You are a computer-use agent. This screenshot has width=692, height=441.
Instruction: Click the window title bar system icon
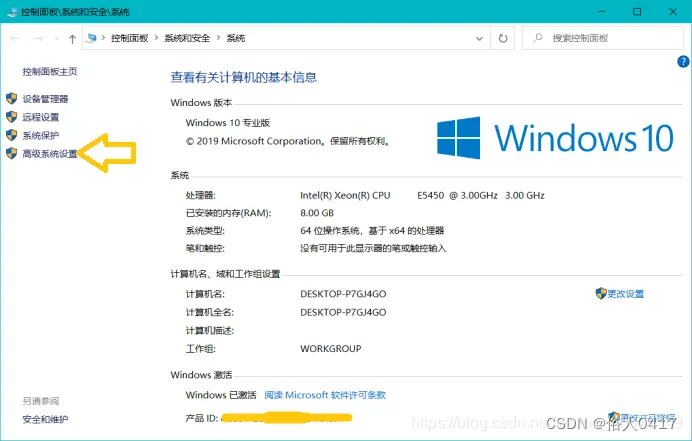(x=12, y=11)
